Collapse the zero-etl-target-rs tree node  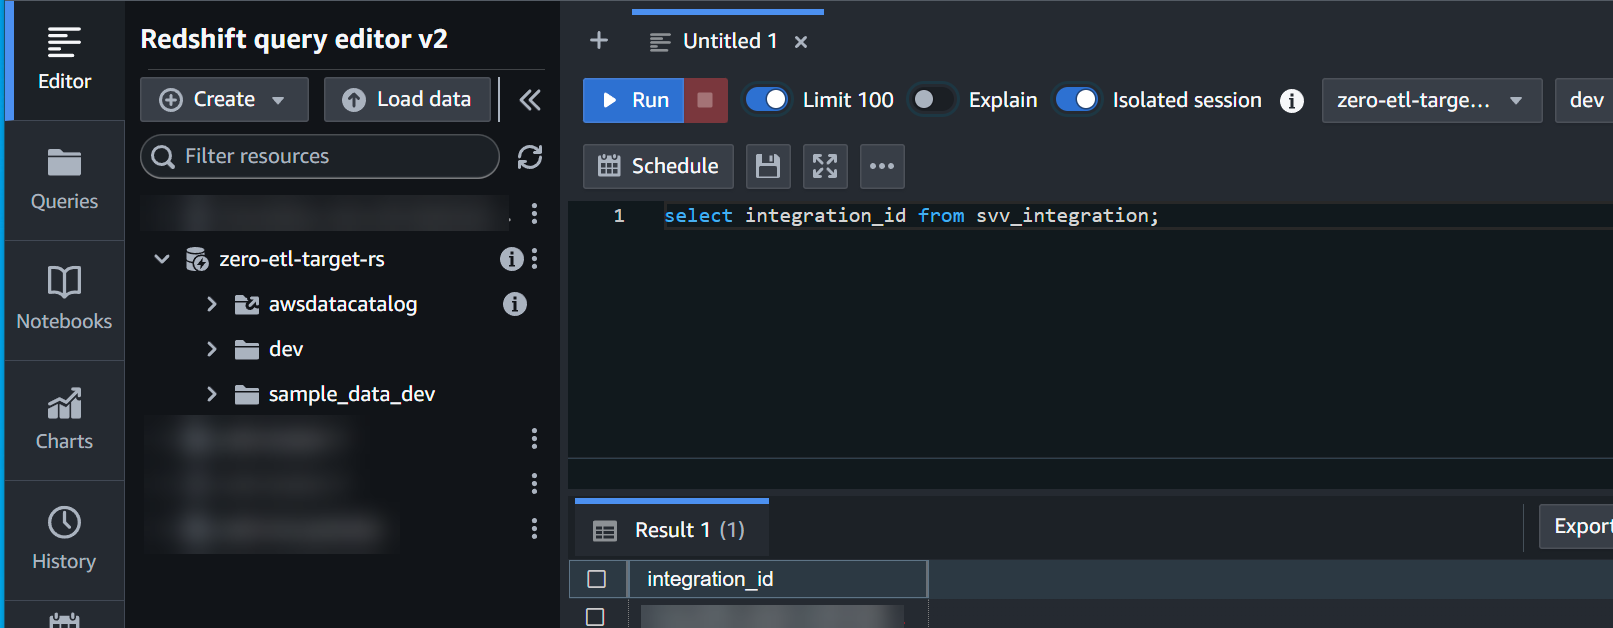point(161,259)
